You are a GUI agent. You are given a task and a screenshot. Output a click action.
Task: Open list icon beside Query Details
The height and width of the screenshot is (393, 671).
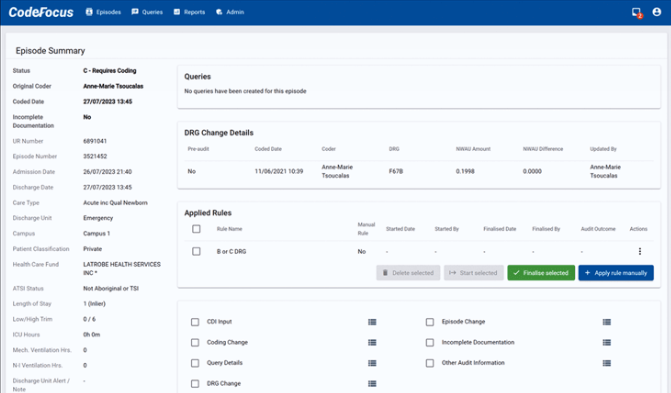372,363
